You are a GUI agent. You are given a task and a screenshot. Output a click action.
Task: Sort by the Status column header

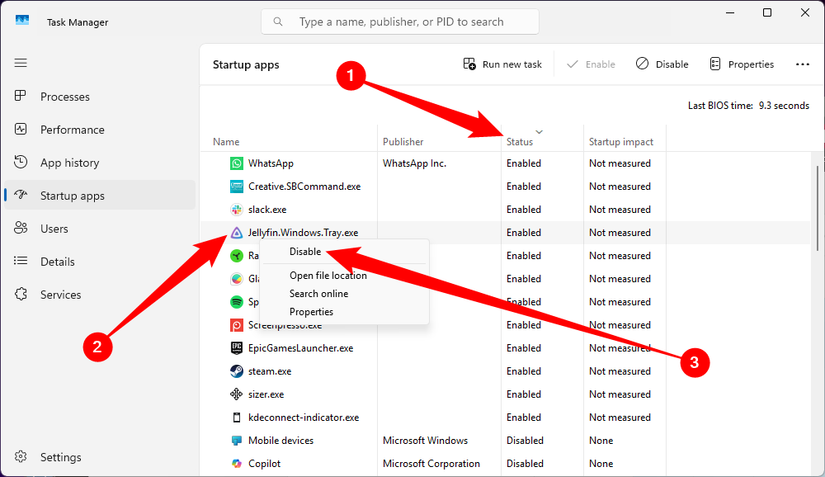[x=520, y=142]
